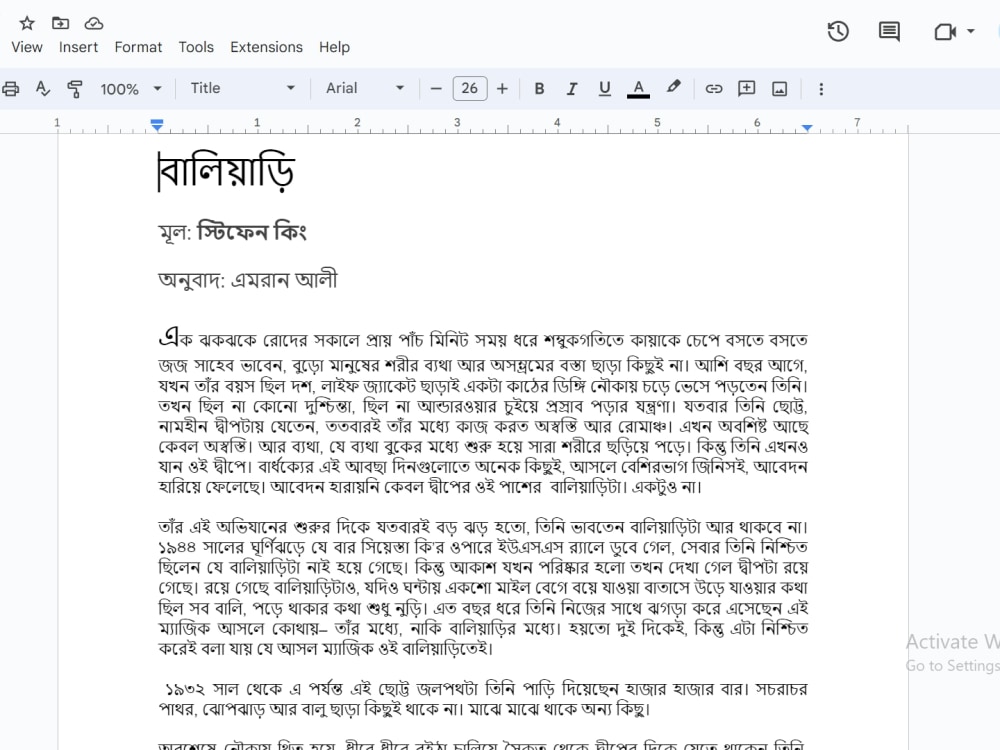Click in paragraph starting তাঁর এই অভিযানের

(483, 587)
